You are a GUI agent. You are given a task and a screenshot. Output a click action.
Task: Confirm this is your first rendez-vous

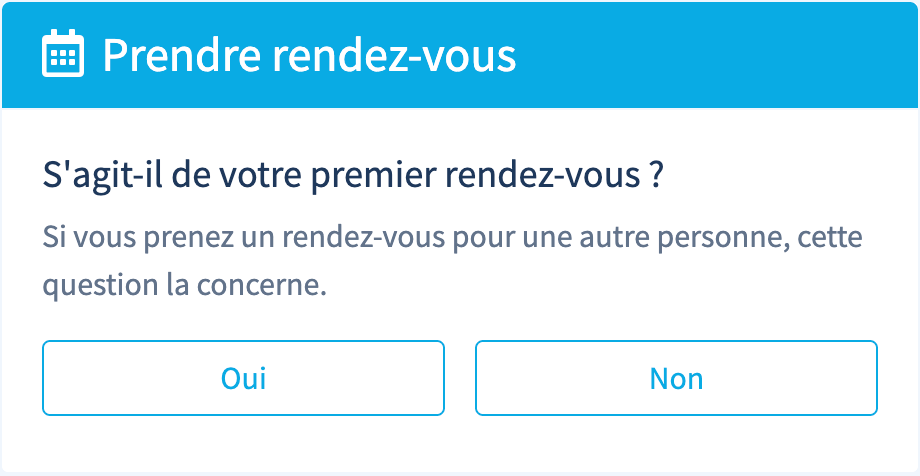coord(243,378)
